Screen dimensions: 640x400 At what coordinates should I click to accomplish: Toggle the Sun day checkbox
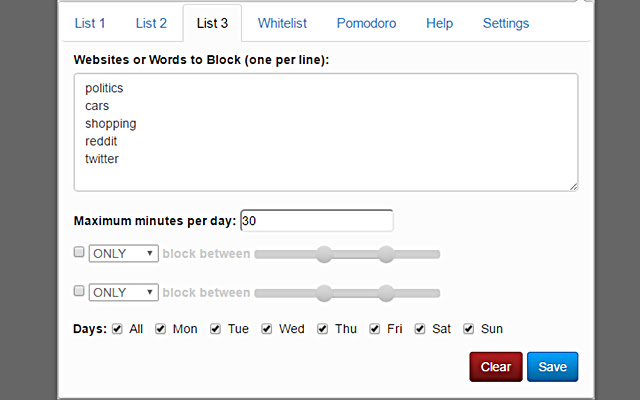[469, 328]
